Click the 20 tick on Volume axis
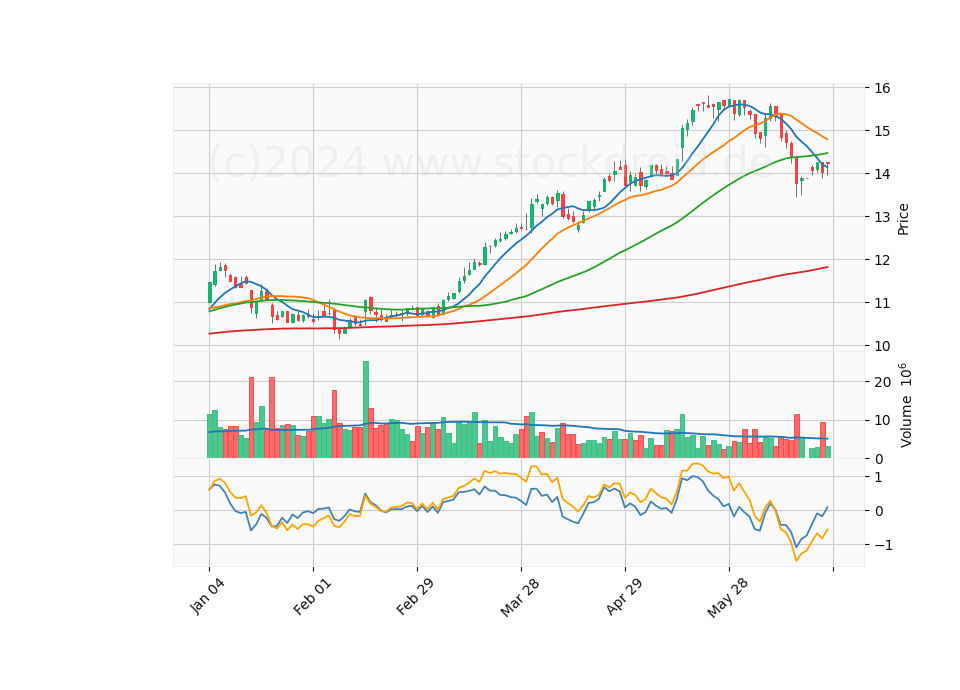960x690 pixels. (882, 382)
